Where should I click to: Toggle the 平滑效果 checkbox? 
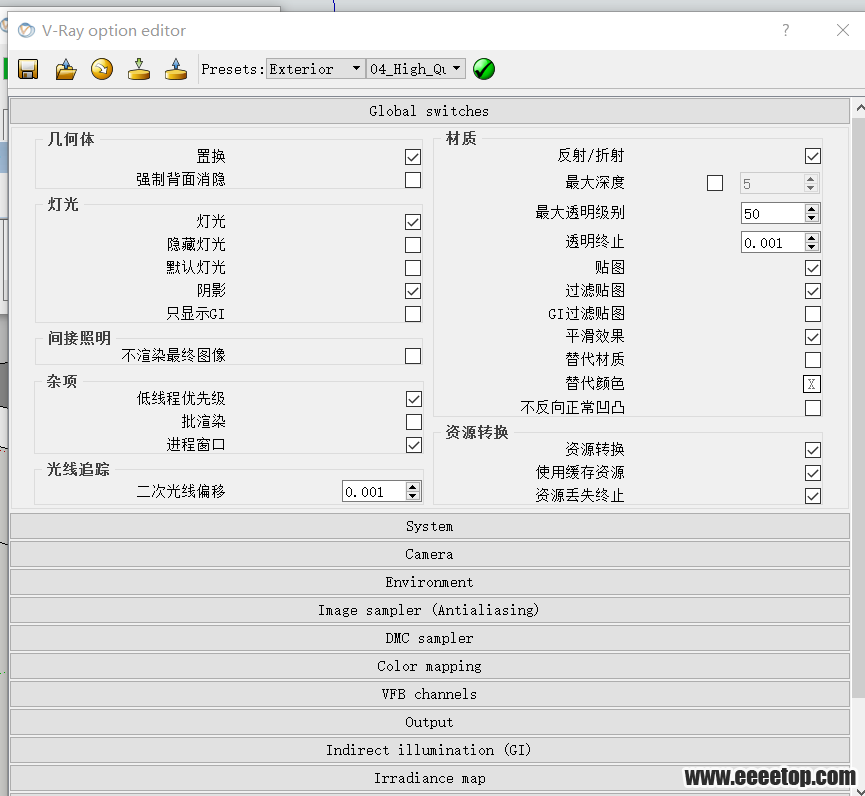click(813, 337)
